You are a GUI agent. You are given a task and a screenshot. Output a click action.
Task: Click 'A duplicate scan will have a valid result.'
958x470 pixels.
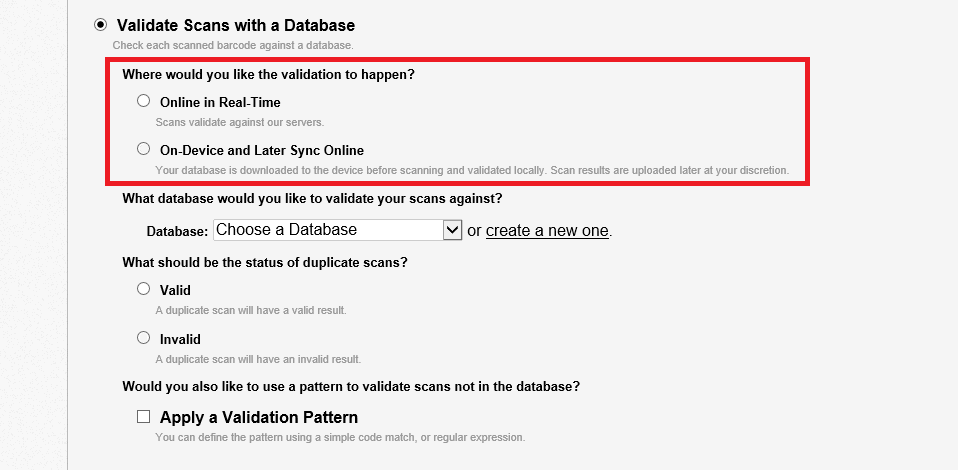pyautogui.click(x=250, y=310)
